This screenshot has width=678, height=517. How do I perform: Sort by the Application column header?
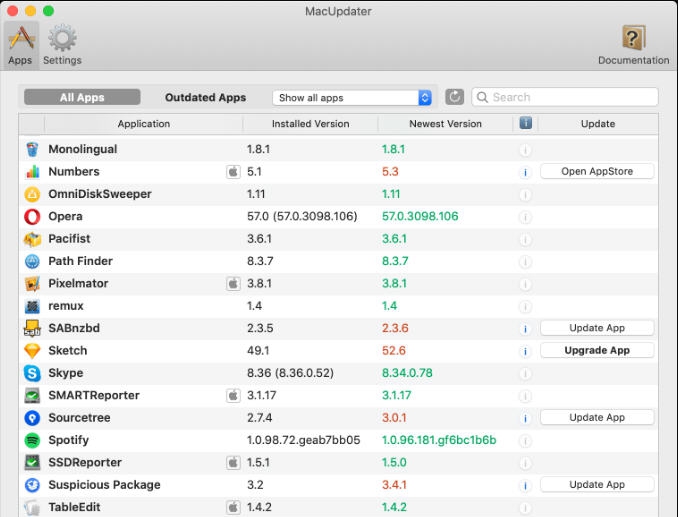pyautogui.click(x=144, y=124)
